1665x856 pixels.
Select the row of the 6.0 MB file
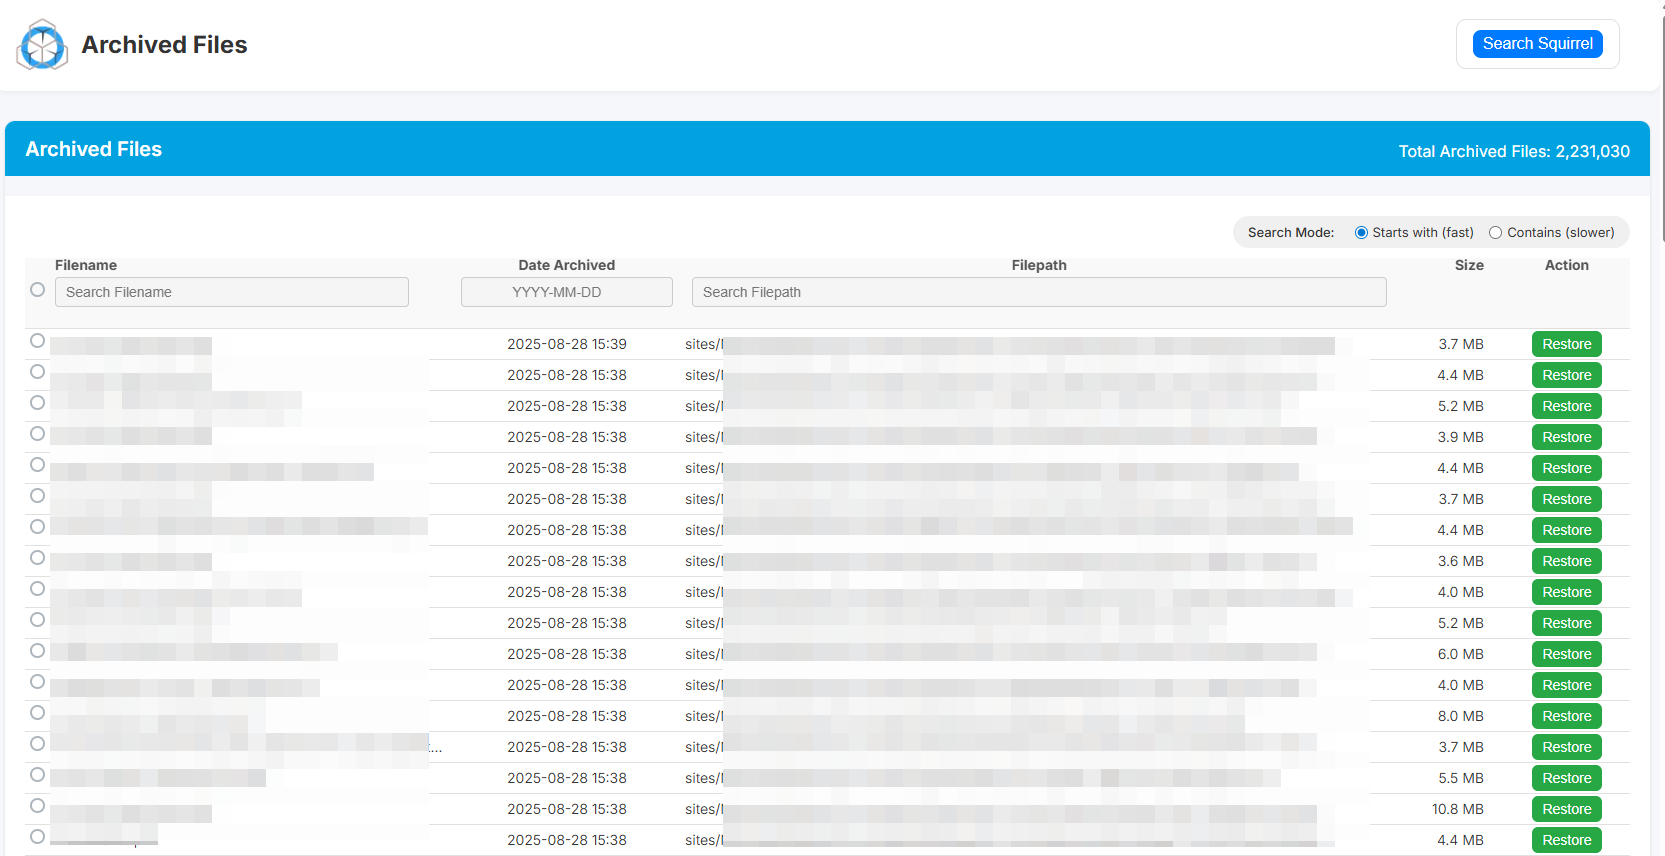coord(38,651)
